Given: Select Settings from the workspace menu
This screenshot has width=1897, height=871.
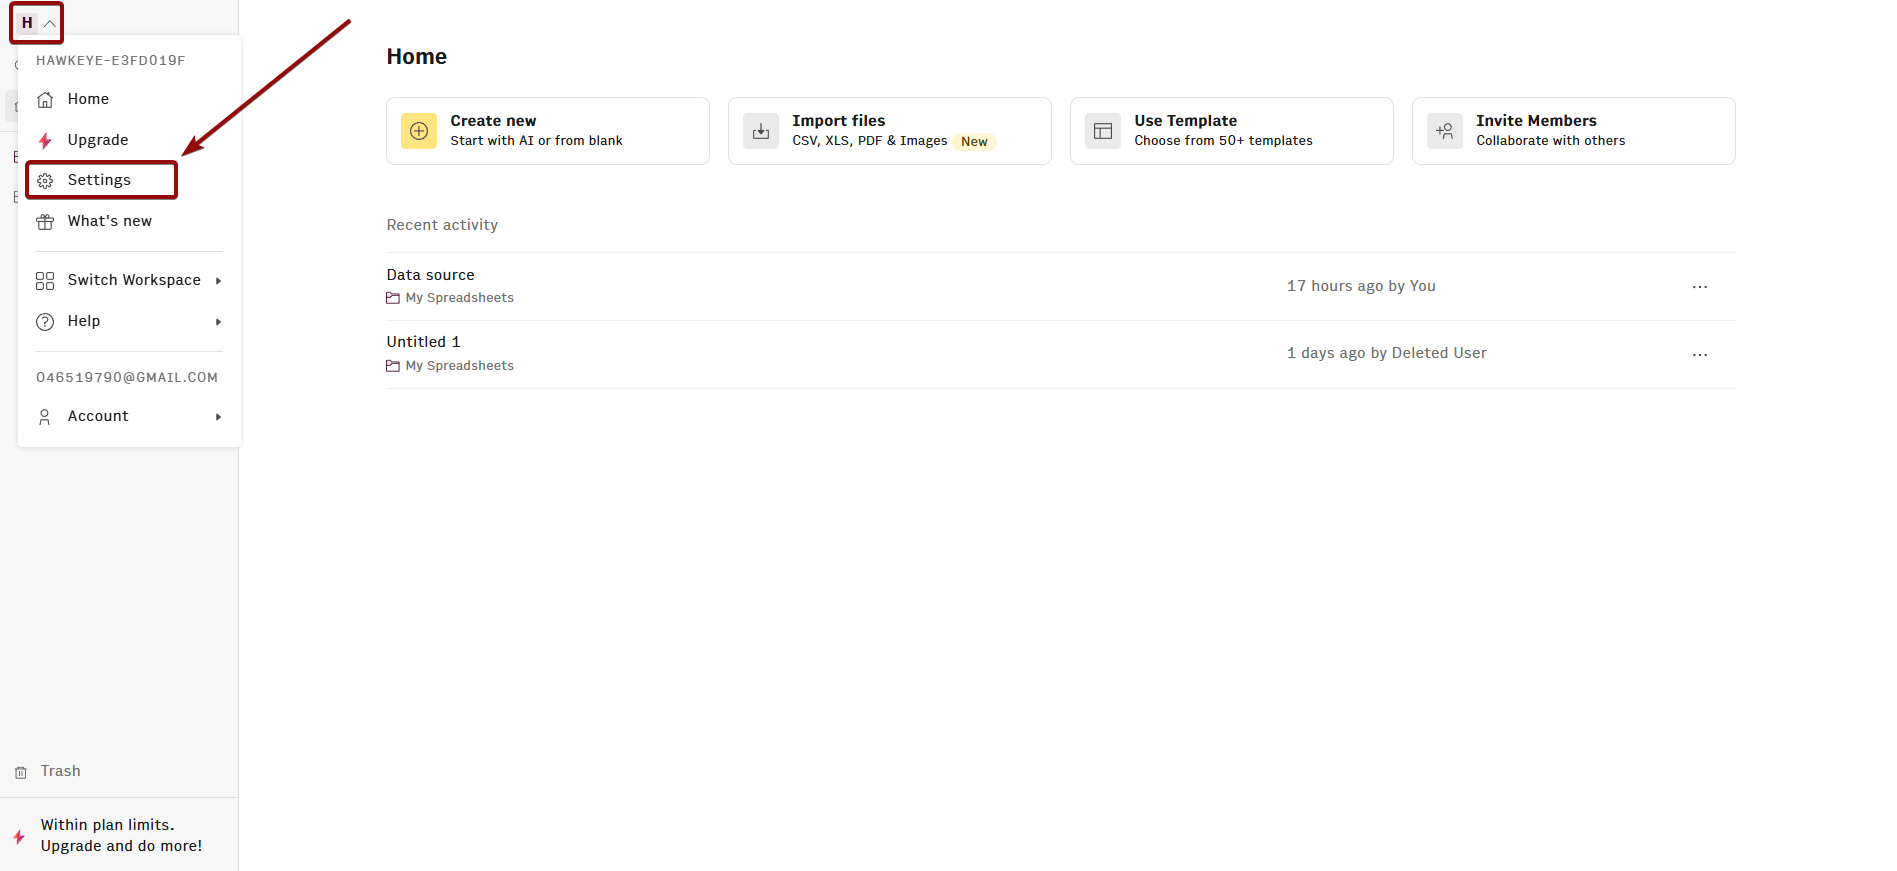Looking at the screenshot, I should 100,180.
